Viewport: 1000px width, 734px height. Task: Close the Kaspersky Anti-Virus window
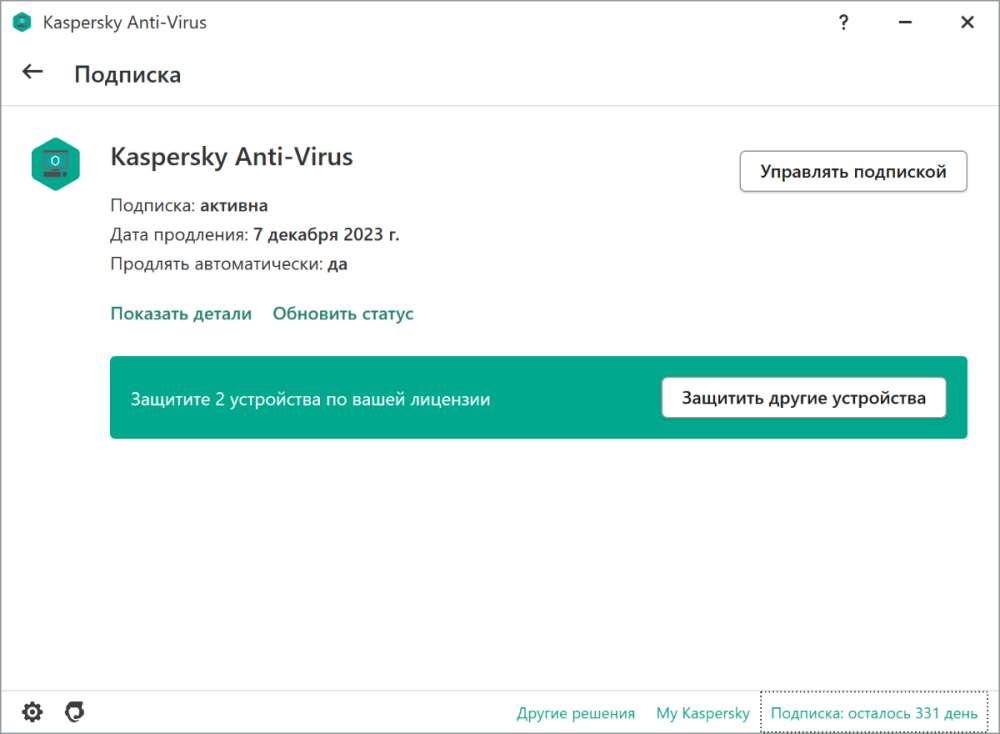coord(967,22)
